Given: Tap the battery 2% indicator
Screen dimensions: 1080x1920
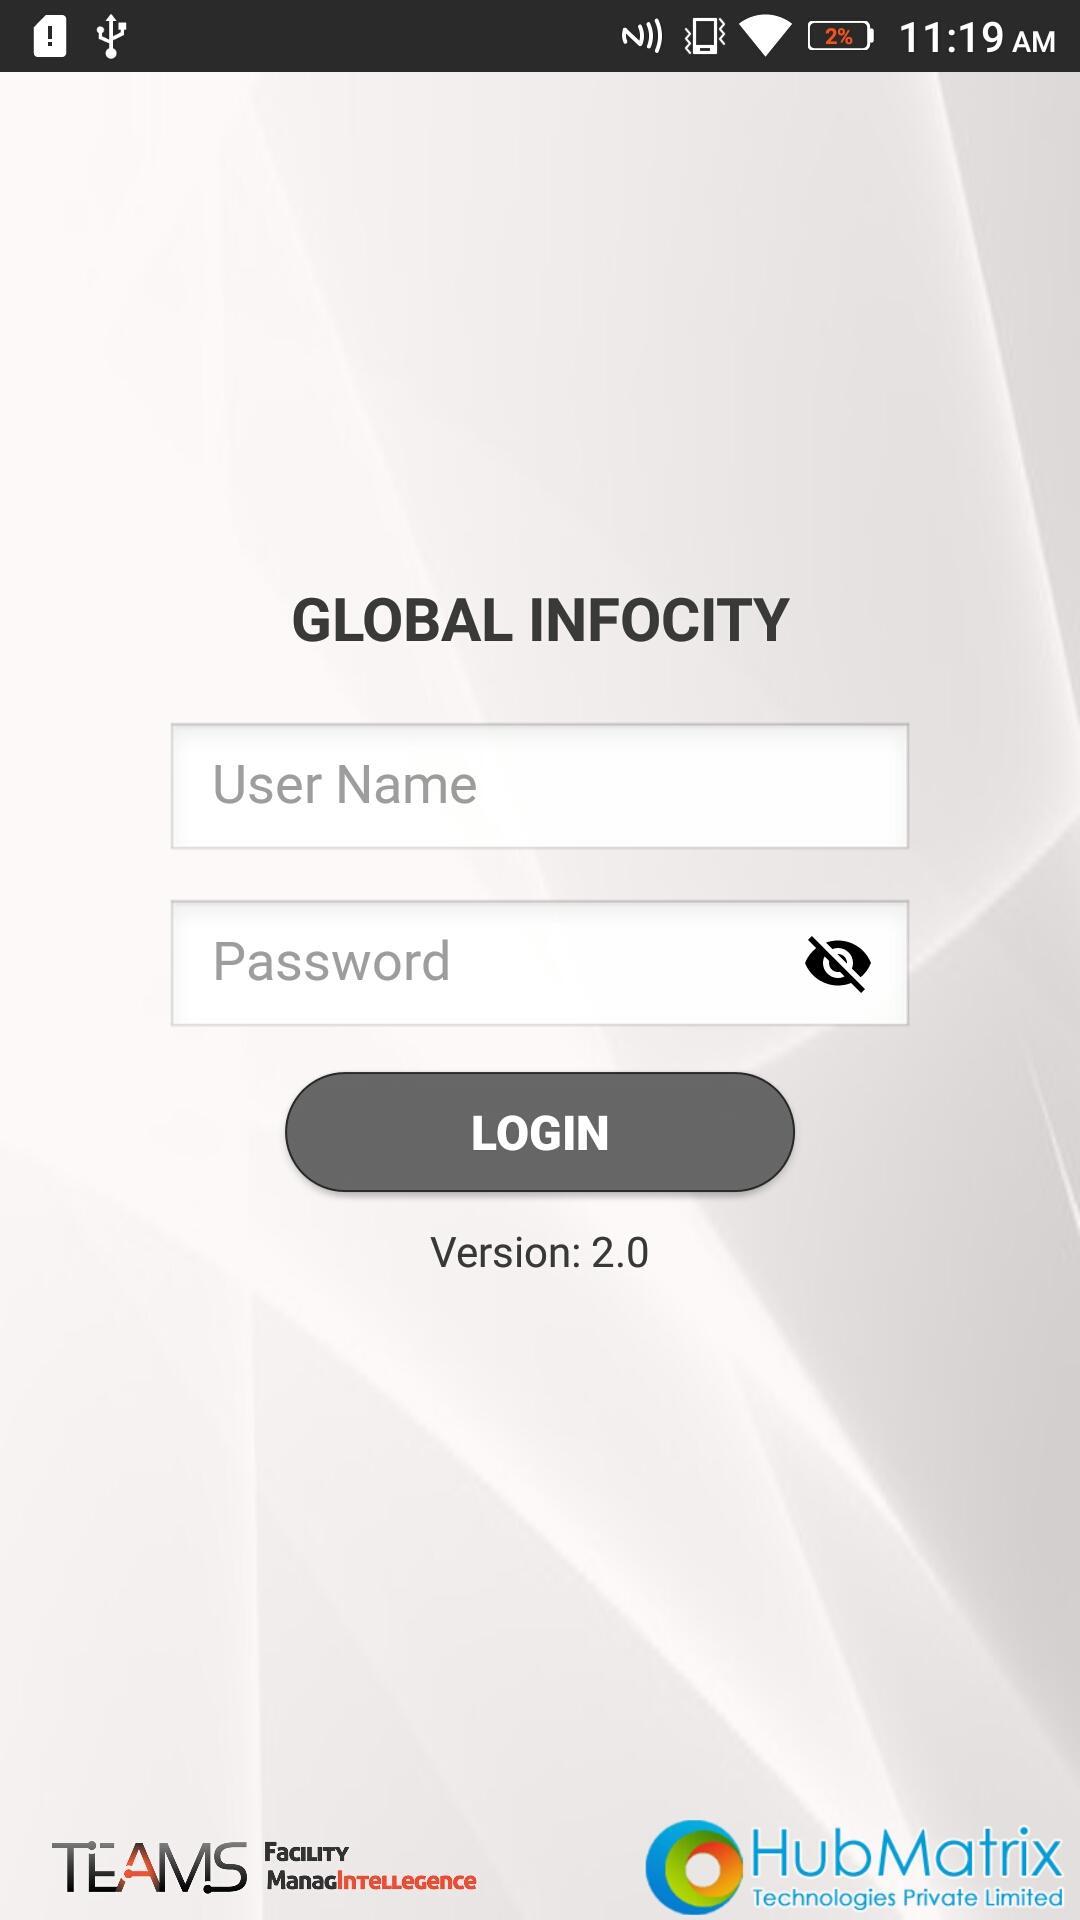Looking at the screenshot, I should click(840, 37).
